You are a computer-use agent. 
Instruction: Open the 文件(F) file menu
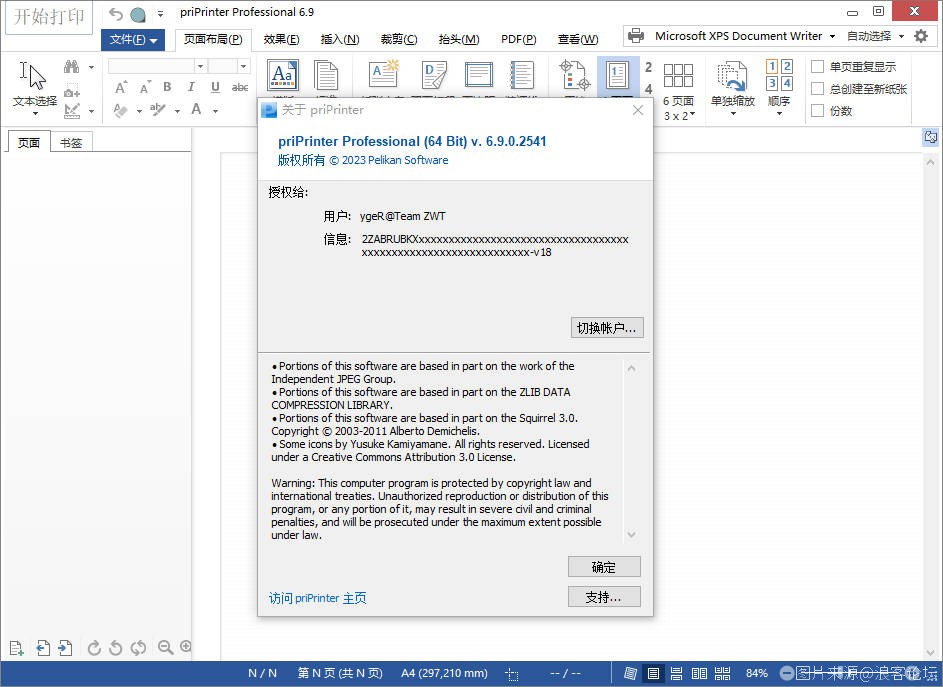[133, 40]
